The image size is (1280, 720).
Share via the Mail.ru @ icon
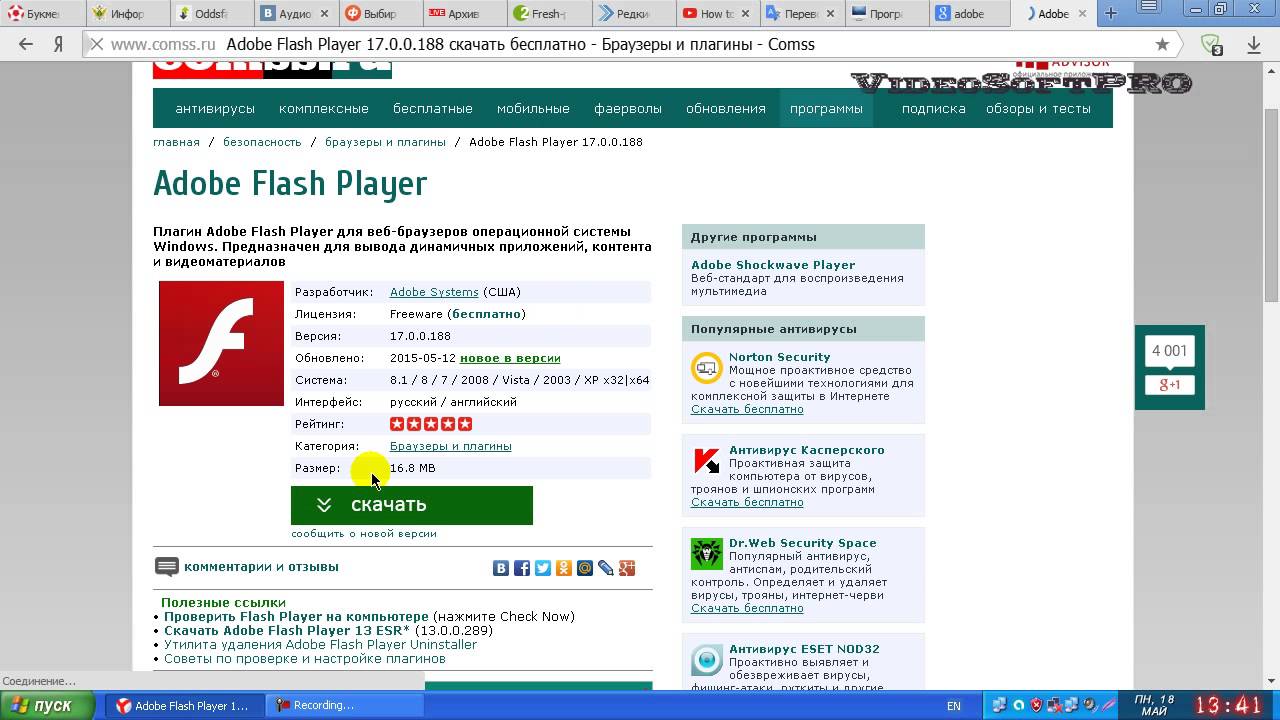click(585, 568)
